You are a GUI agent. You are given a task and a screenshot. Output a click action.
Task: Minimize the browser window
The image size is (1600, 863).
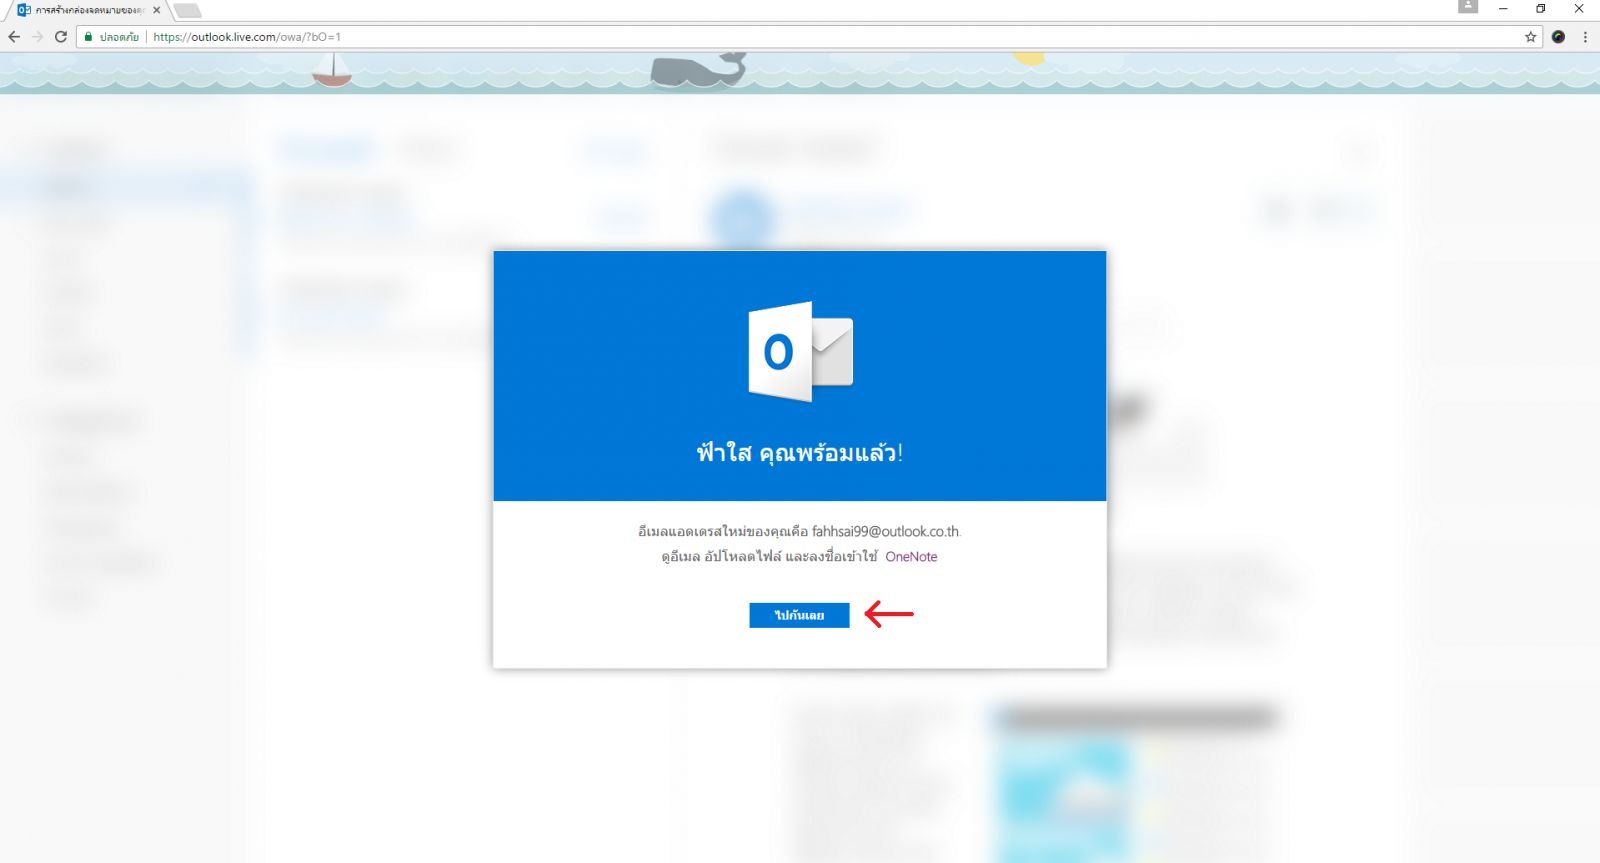click(x=1503, y=9)
